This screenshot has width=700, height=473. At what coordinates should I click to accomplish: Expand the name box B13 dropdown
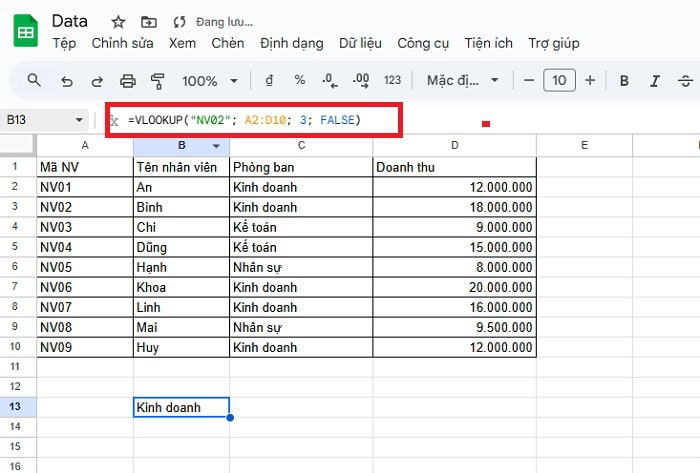[80, 120]
